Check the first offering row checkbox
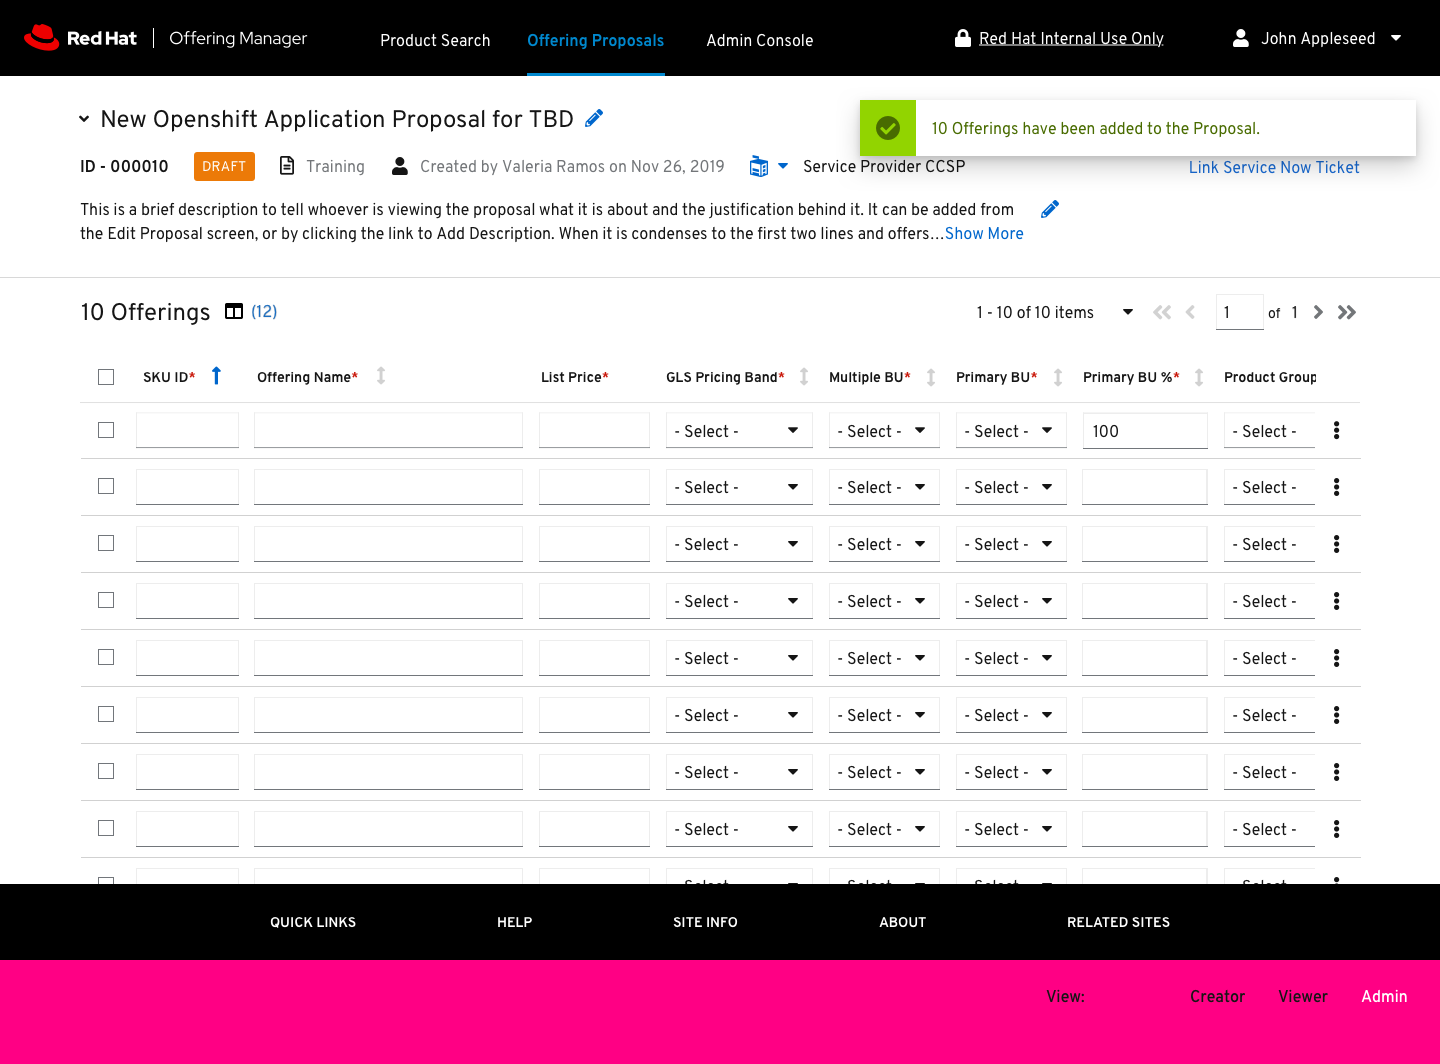 [x=106, y=430]
